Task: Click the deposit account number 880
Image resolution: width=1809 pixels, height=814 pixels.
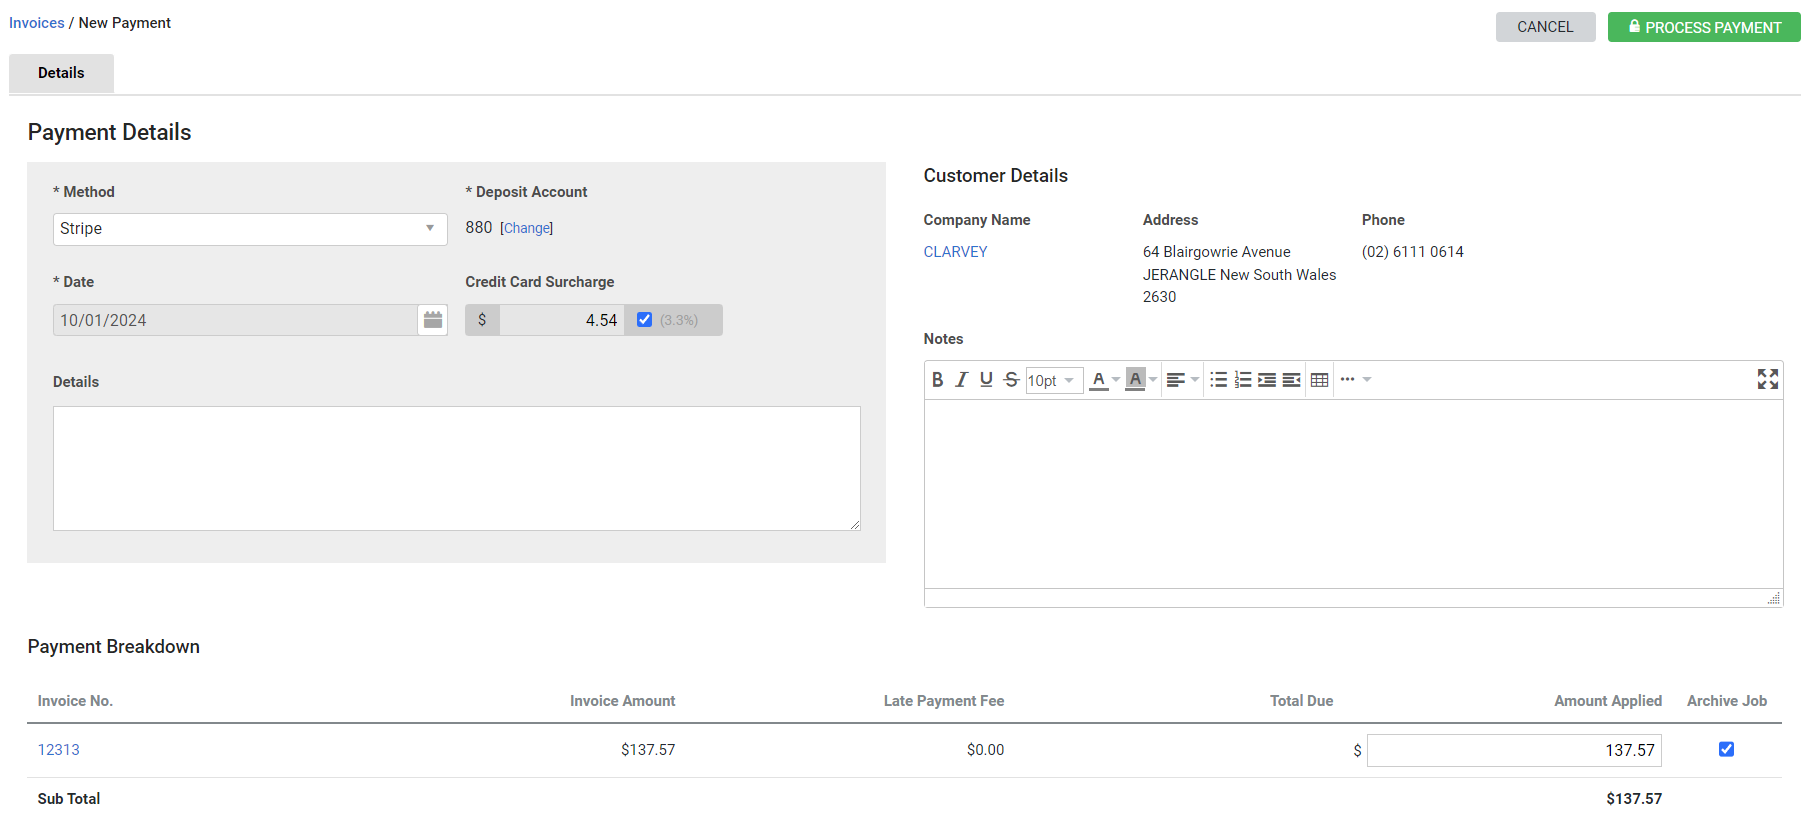Action: (478, 228)
